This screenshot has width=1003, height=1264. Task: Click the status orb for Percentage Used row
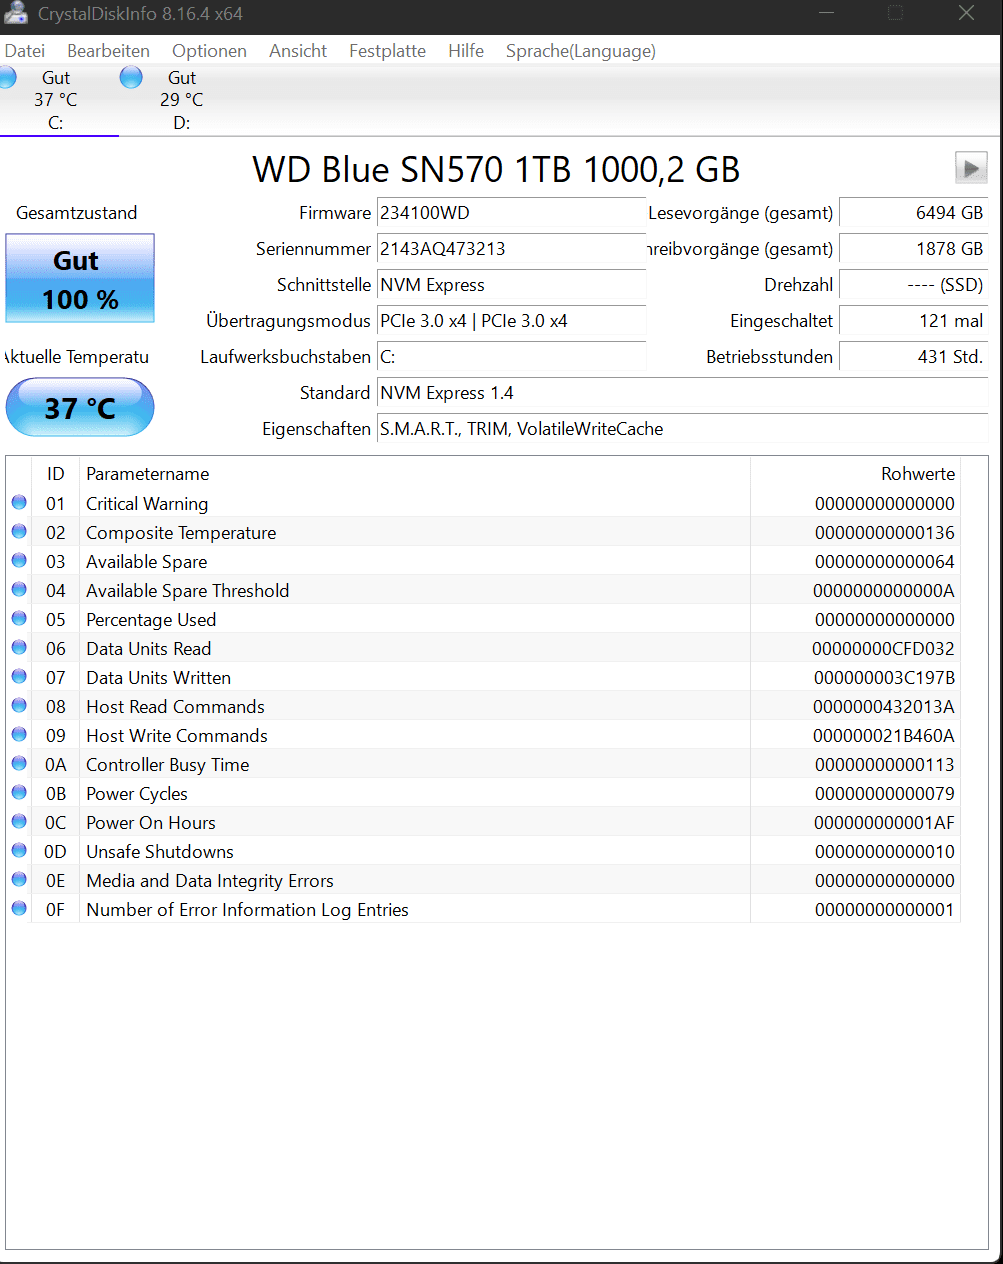coord(19,618)
